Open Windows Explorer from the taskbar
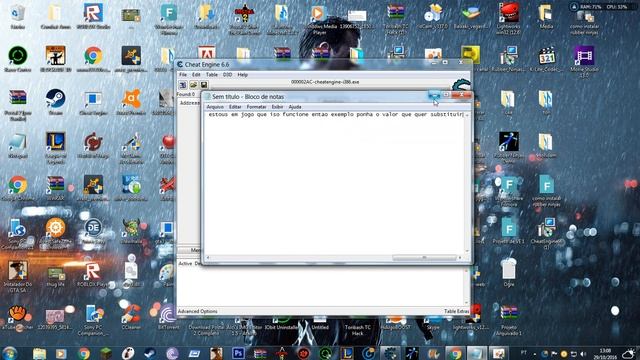The height and width of the screenshot is (360, 640). pyautogui.click(x=40, y=353)
